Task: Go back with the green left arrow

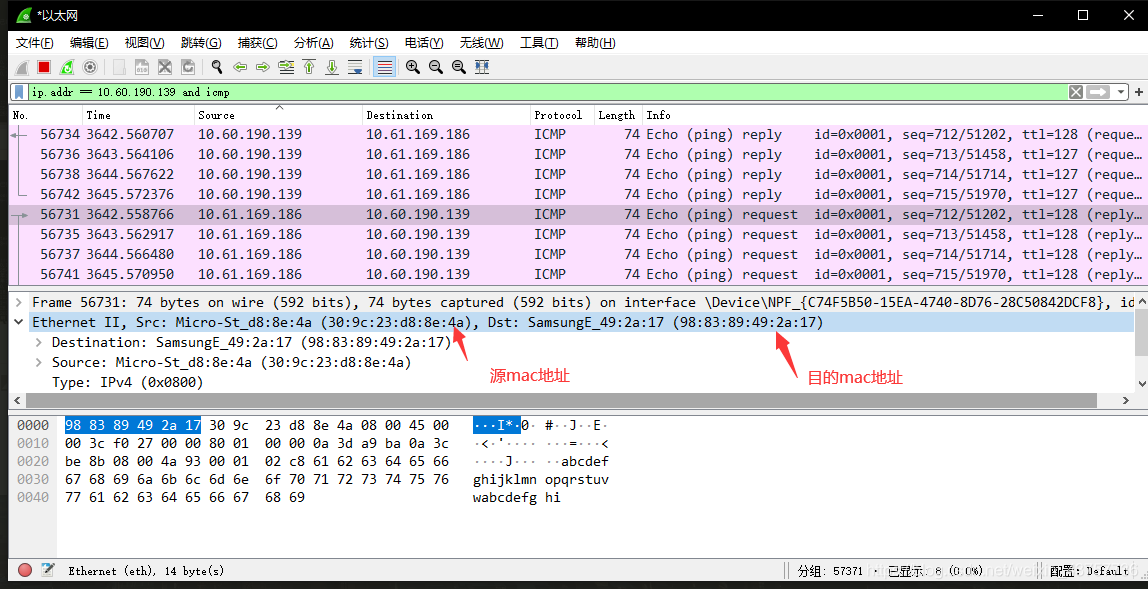Action: pyautogui.click(x=239, y=67)
